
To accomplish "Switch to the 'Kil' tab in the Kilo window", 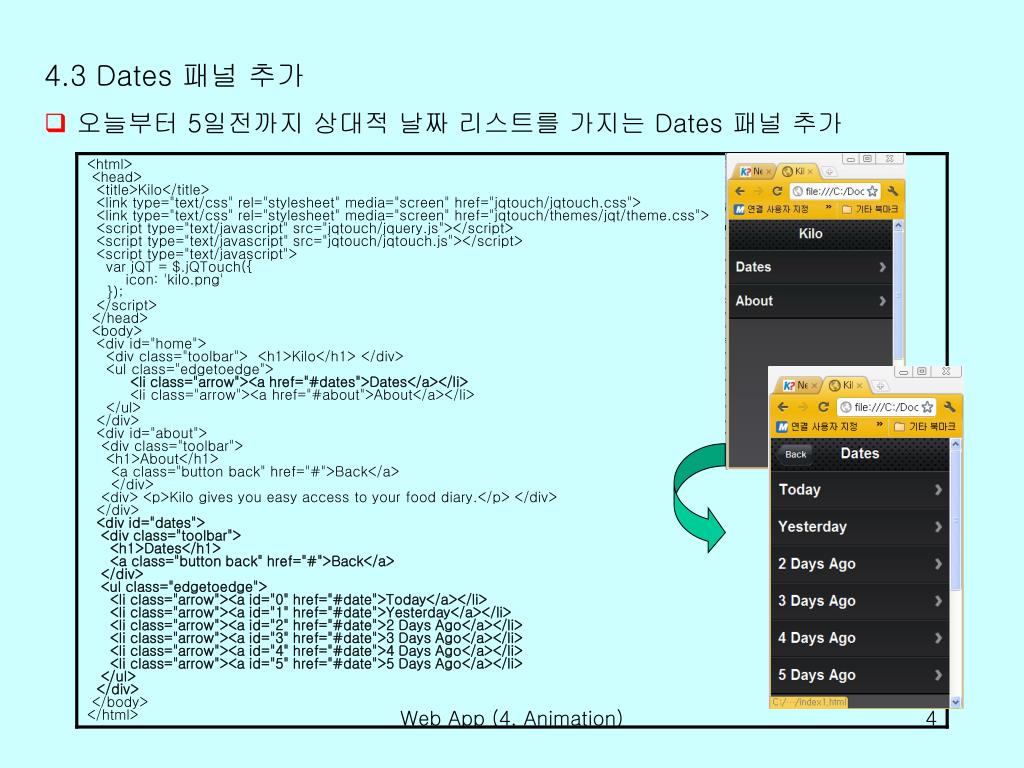I will pyautogui.click(x=797, y=172).
